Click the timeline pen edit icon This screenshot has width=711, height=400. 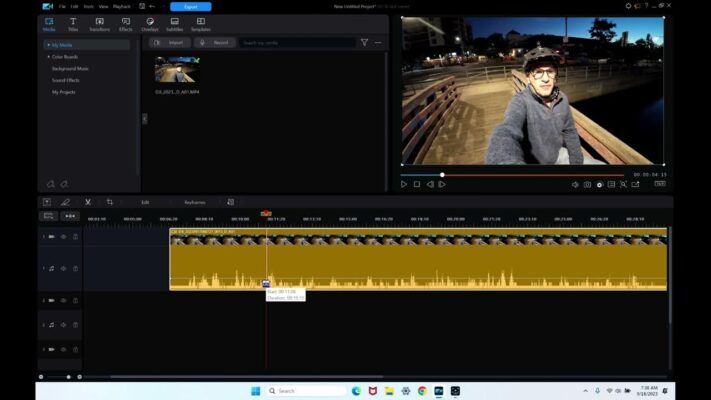(66, 202)
